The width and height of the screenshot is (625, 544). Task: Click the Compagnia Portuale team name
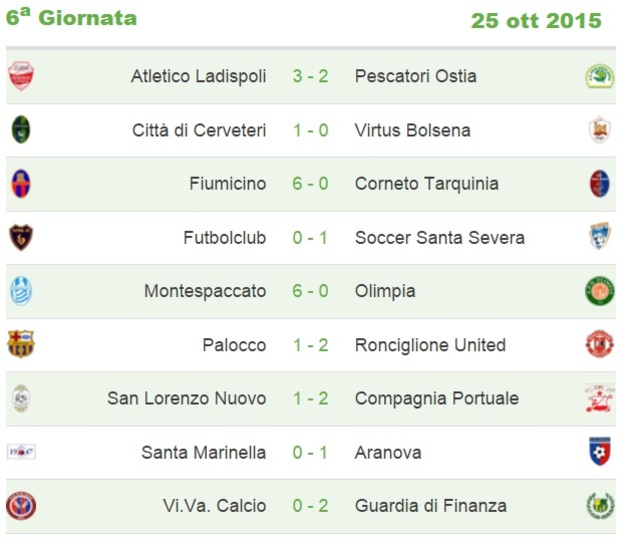coord(437,398)
